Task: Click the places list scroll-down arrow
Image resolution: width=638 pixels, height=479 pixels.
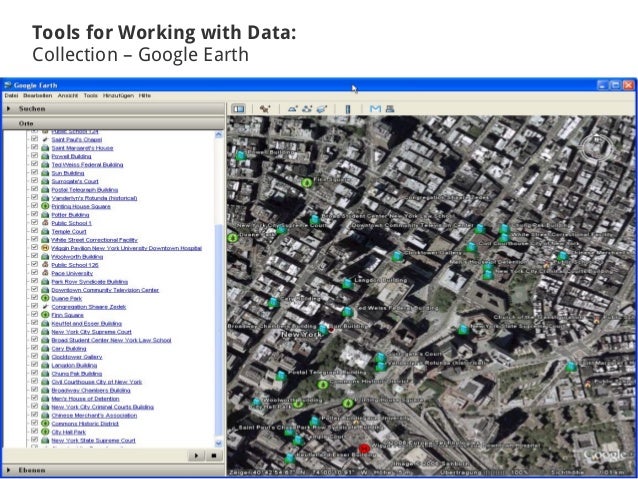Action: pyautogui.click(x=219, y=443)
